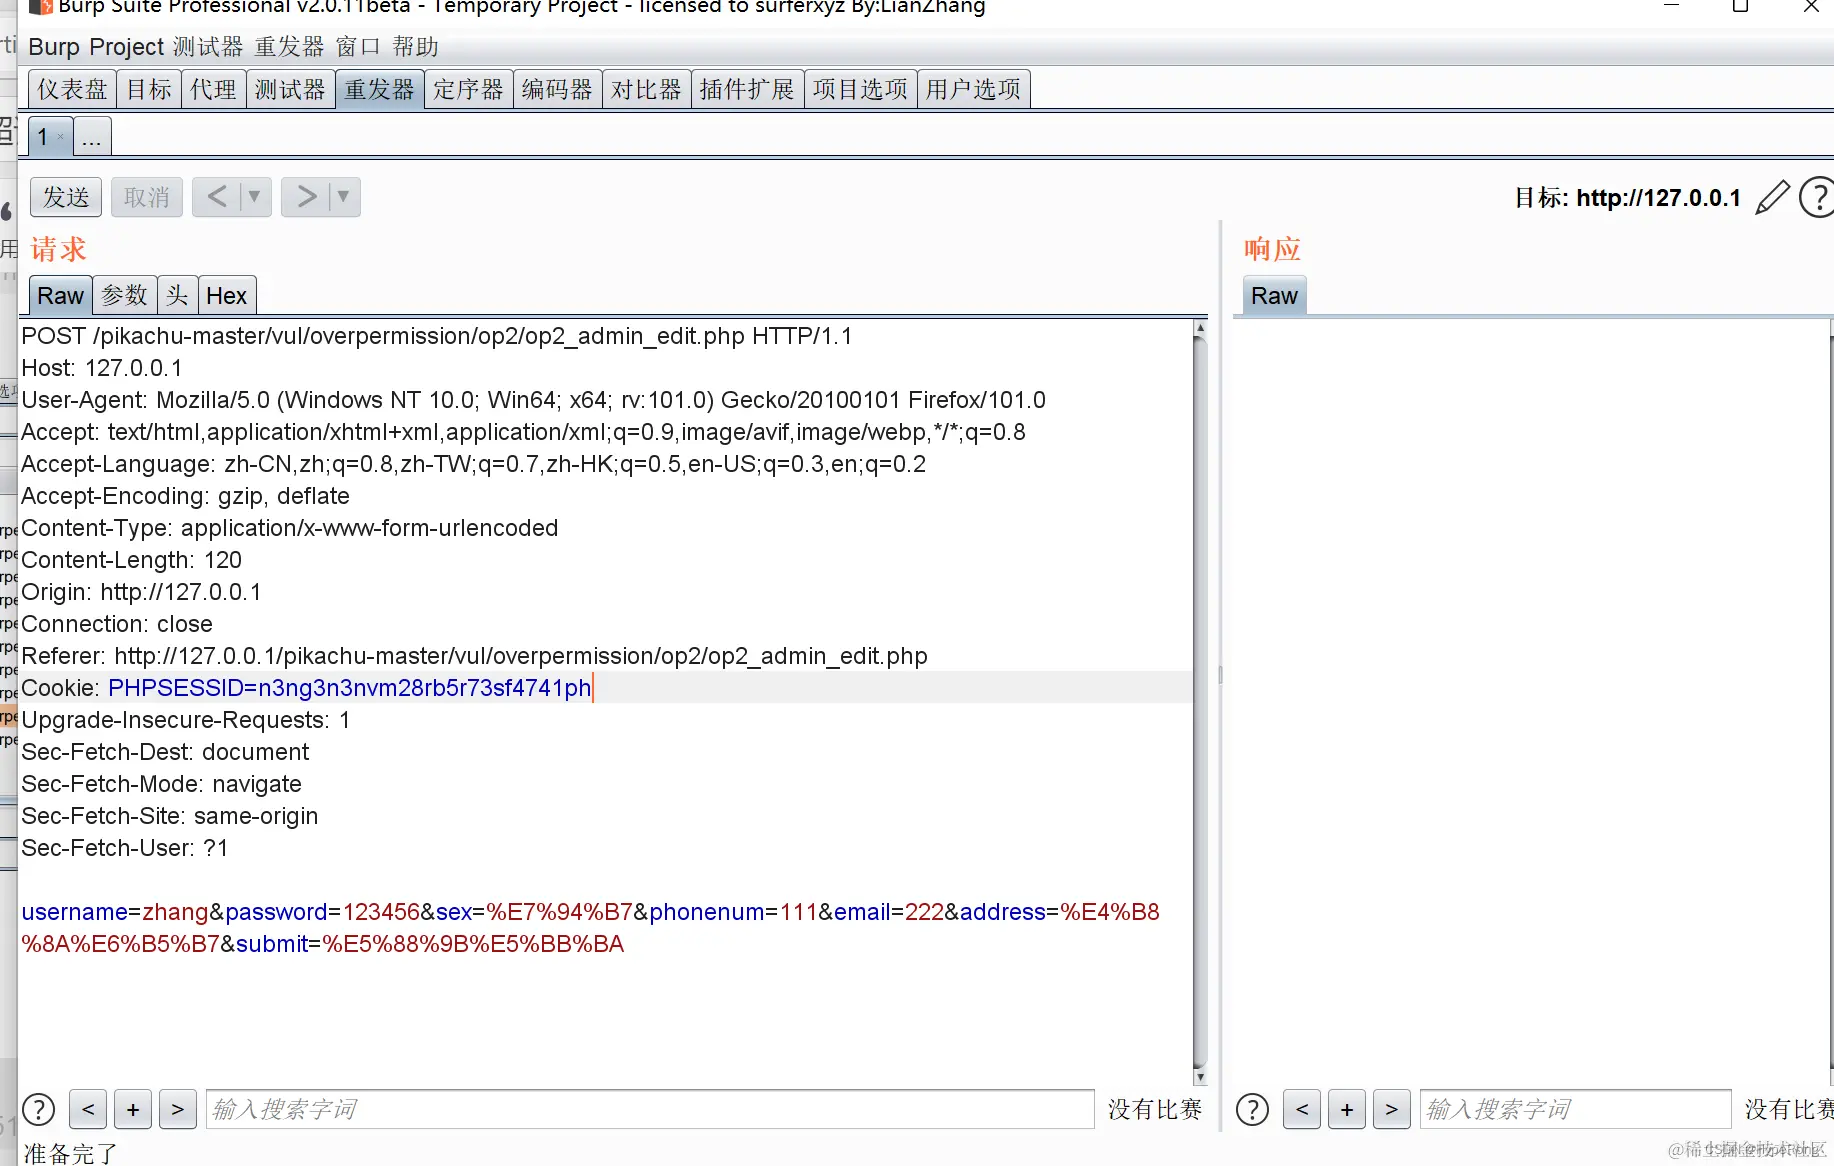This screenshot has width=1834, height=1166.
Task: Switch to the 插件扩展 tab
Action: [747, 89]
